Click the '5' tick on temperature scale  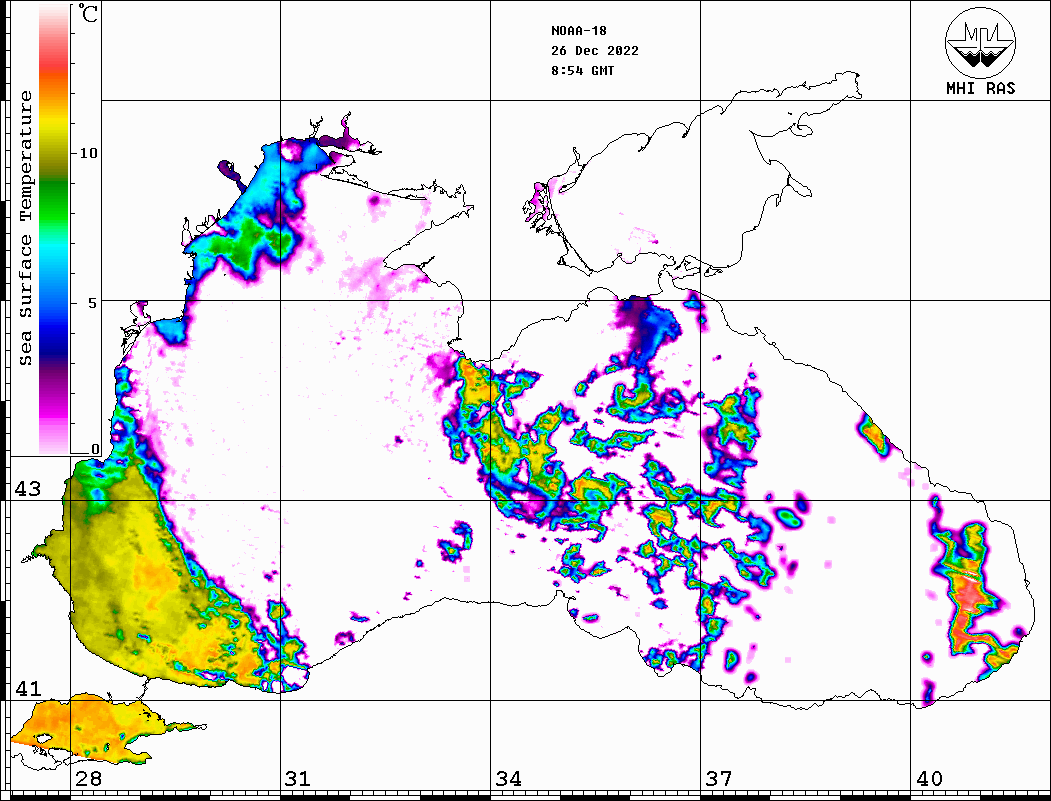[92, 303]
